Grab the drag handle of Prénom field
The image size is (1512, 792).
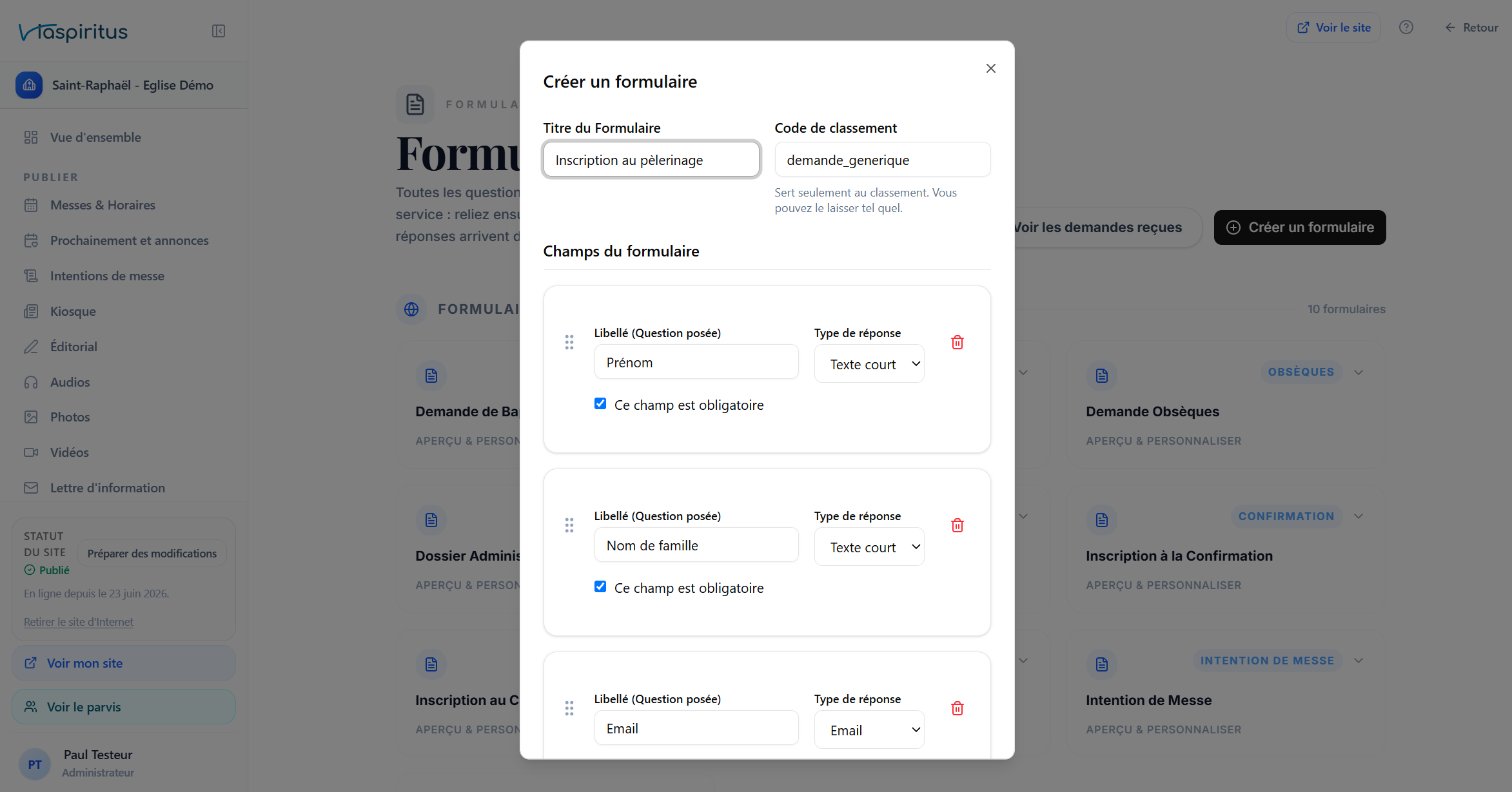click(x=569, y=342)
